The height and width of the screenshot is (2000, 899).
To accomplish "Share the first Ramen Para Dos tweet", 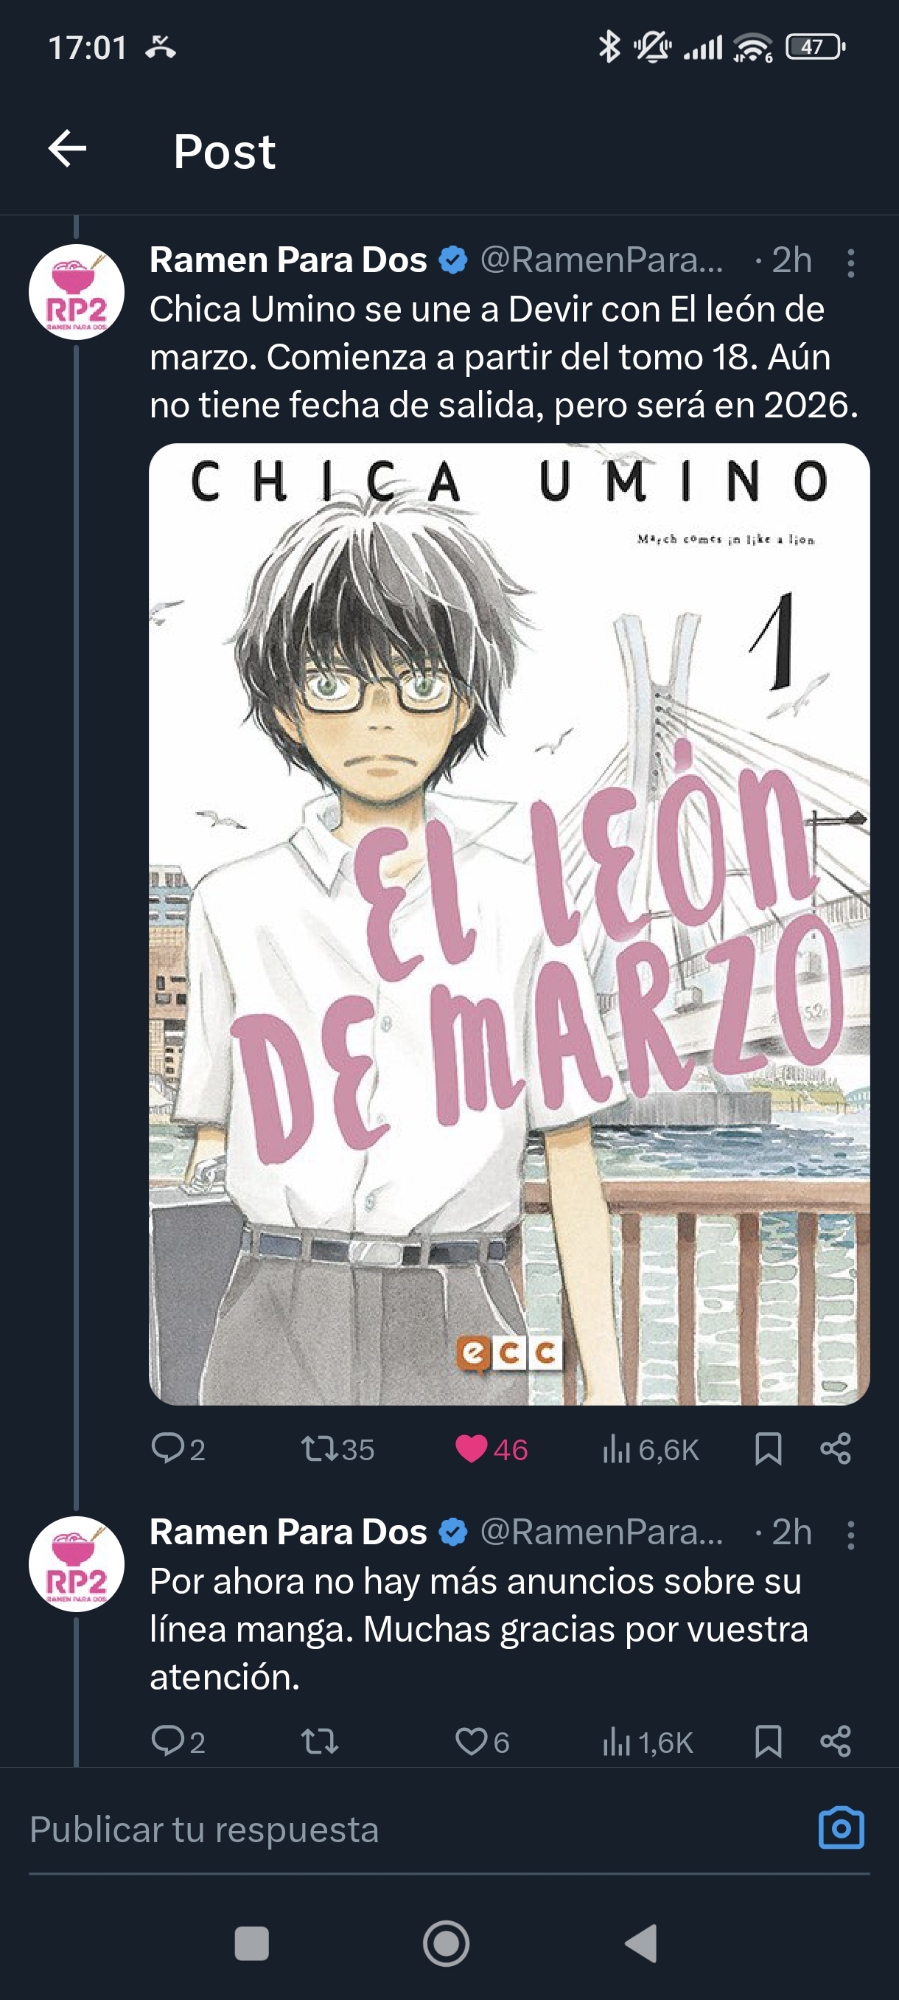I will 835,1449.
